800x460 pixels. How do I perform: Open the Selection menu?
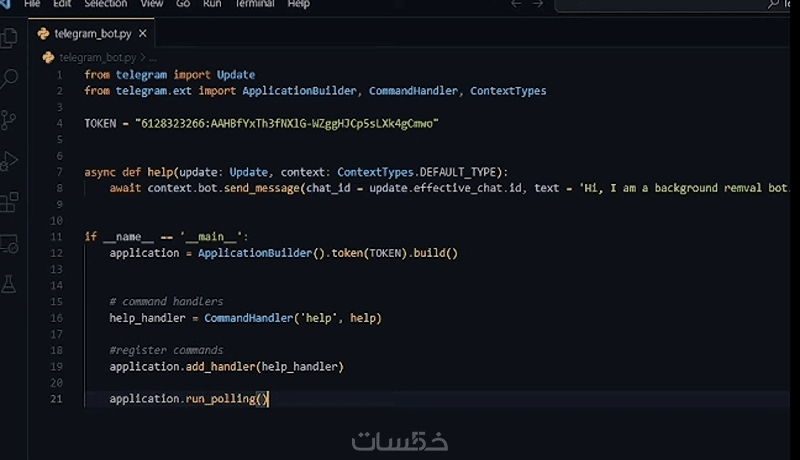pos(106,4)
